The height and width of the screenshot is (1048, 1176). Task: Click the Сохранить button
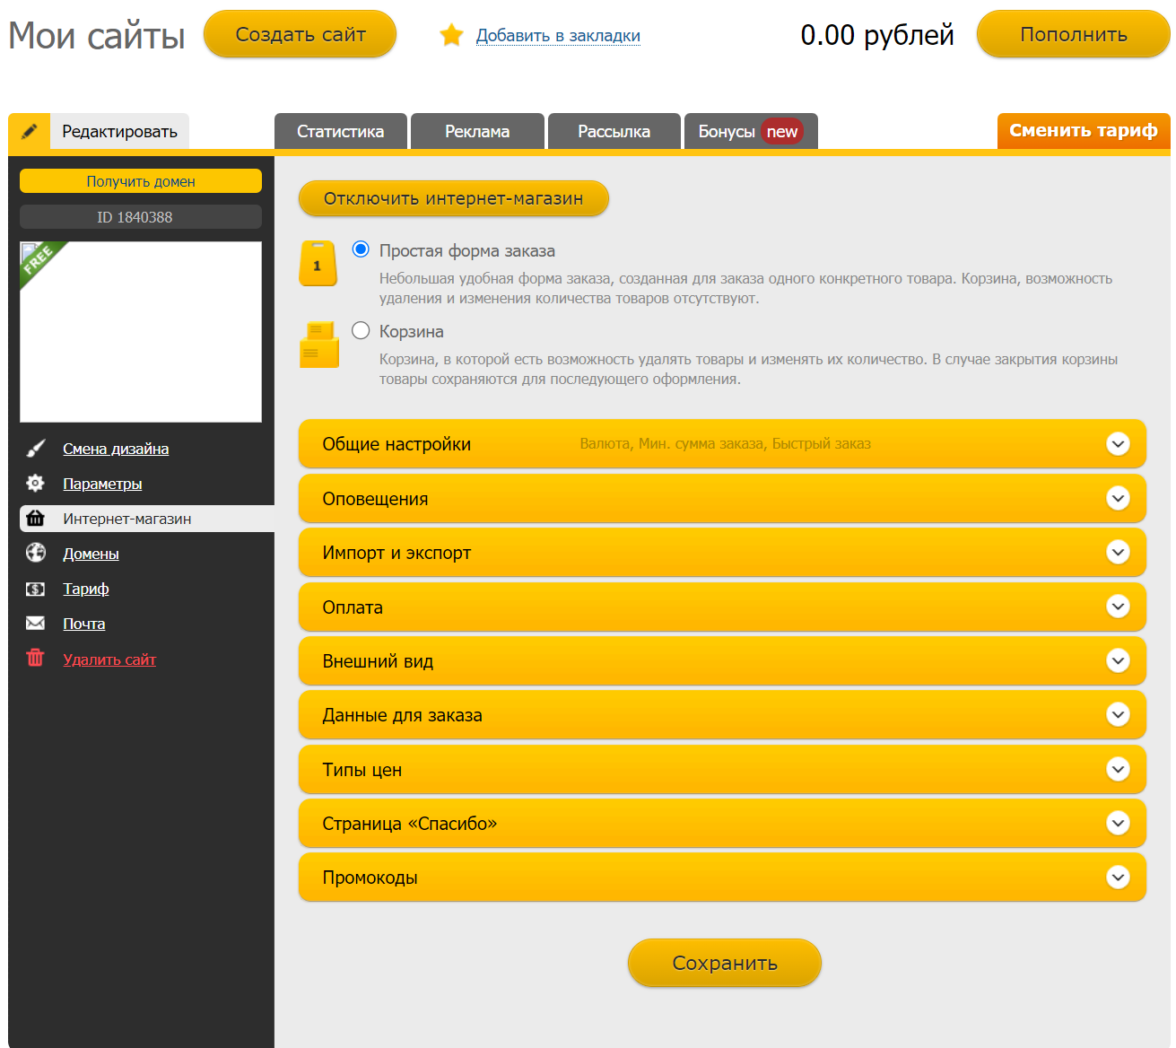click(724, 962)
